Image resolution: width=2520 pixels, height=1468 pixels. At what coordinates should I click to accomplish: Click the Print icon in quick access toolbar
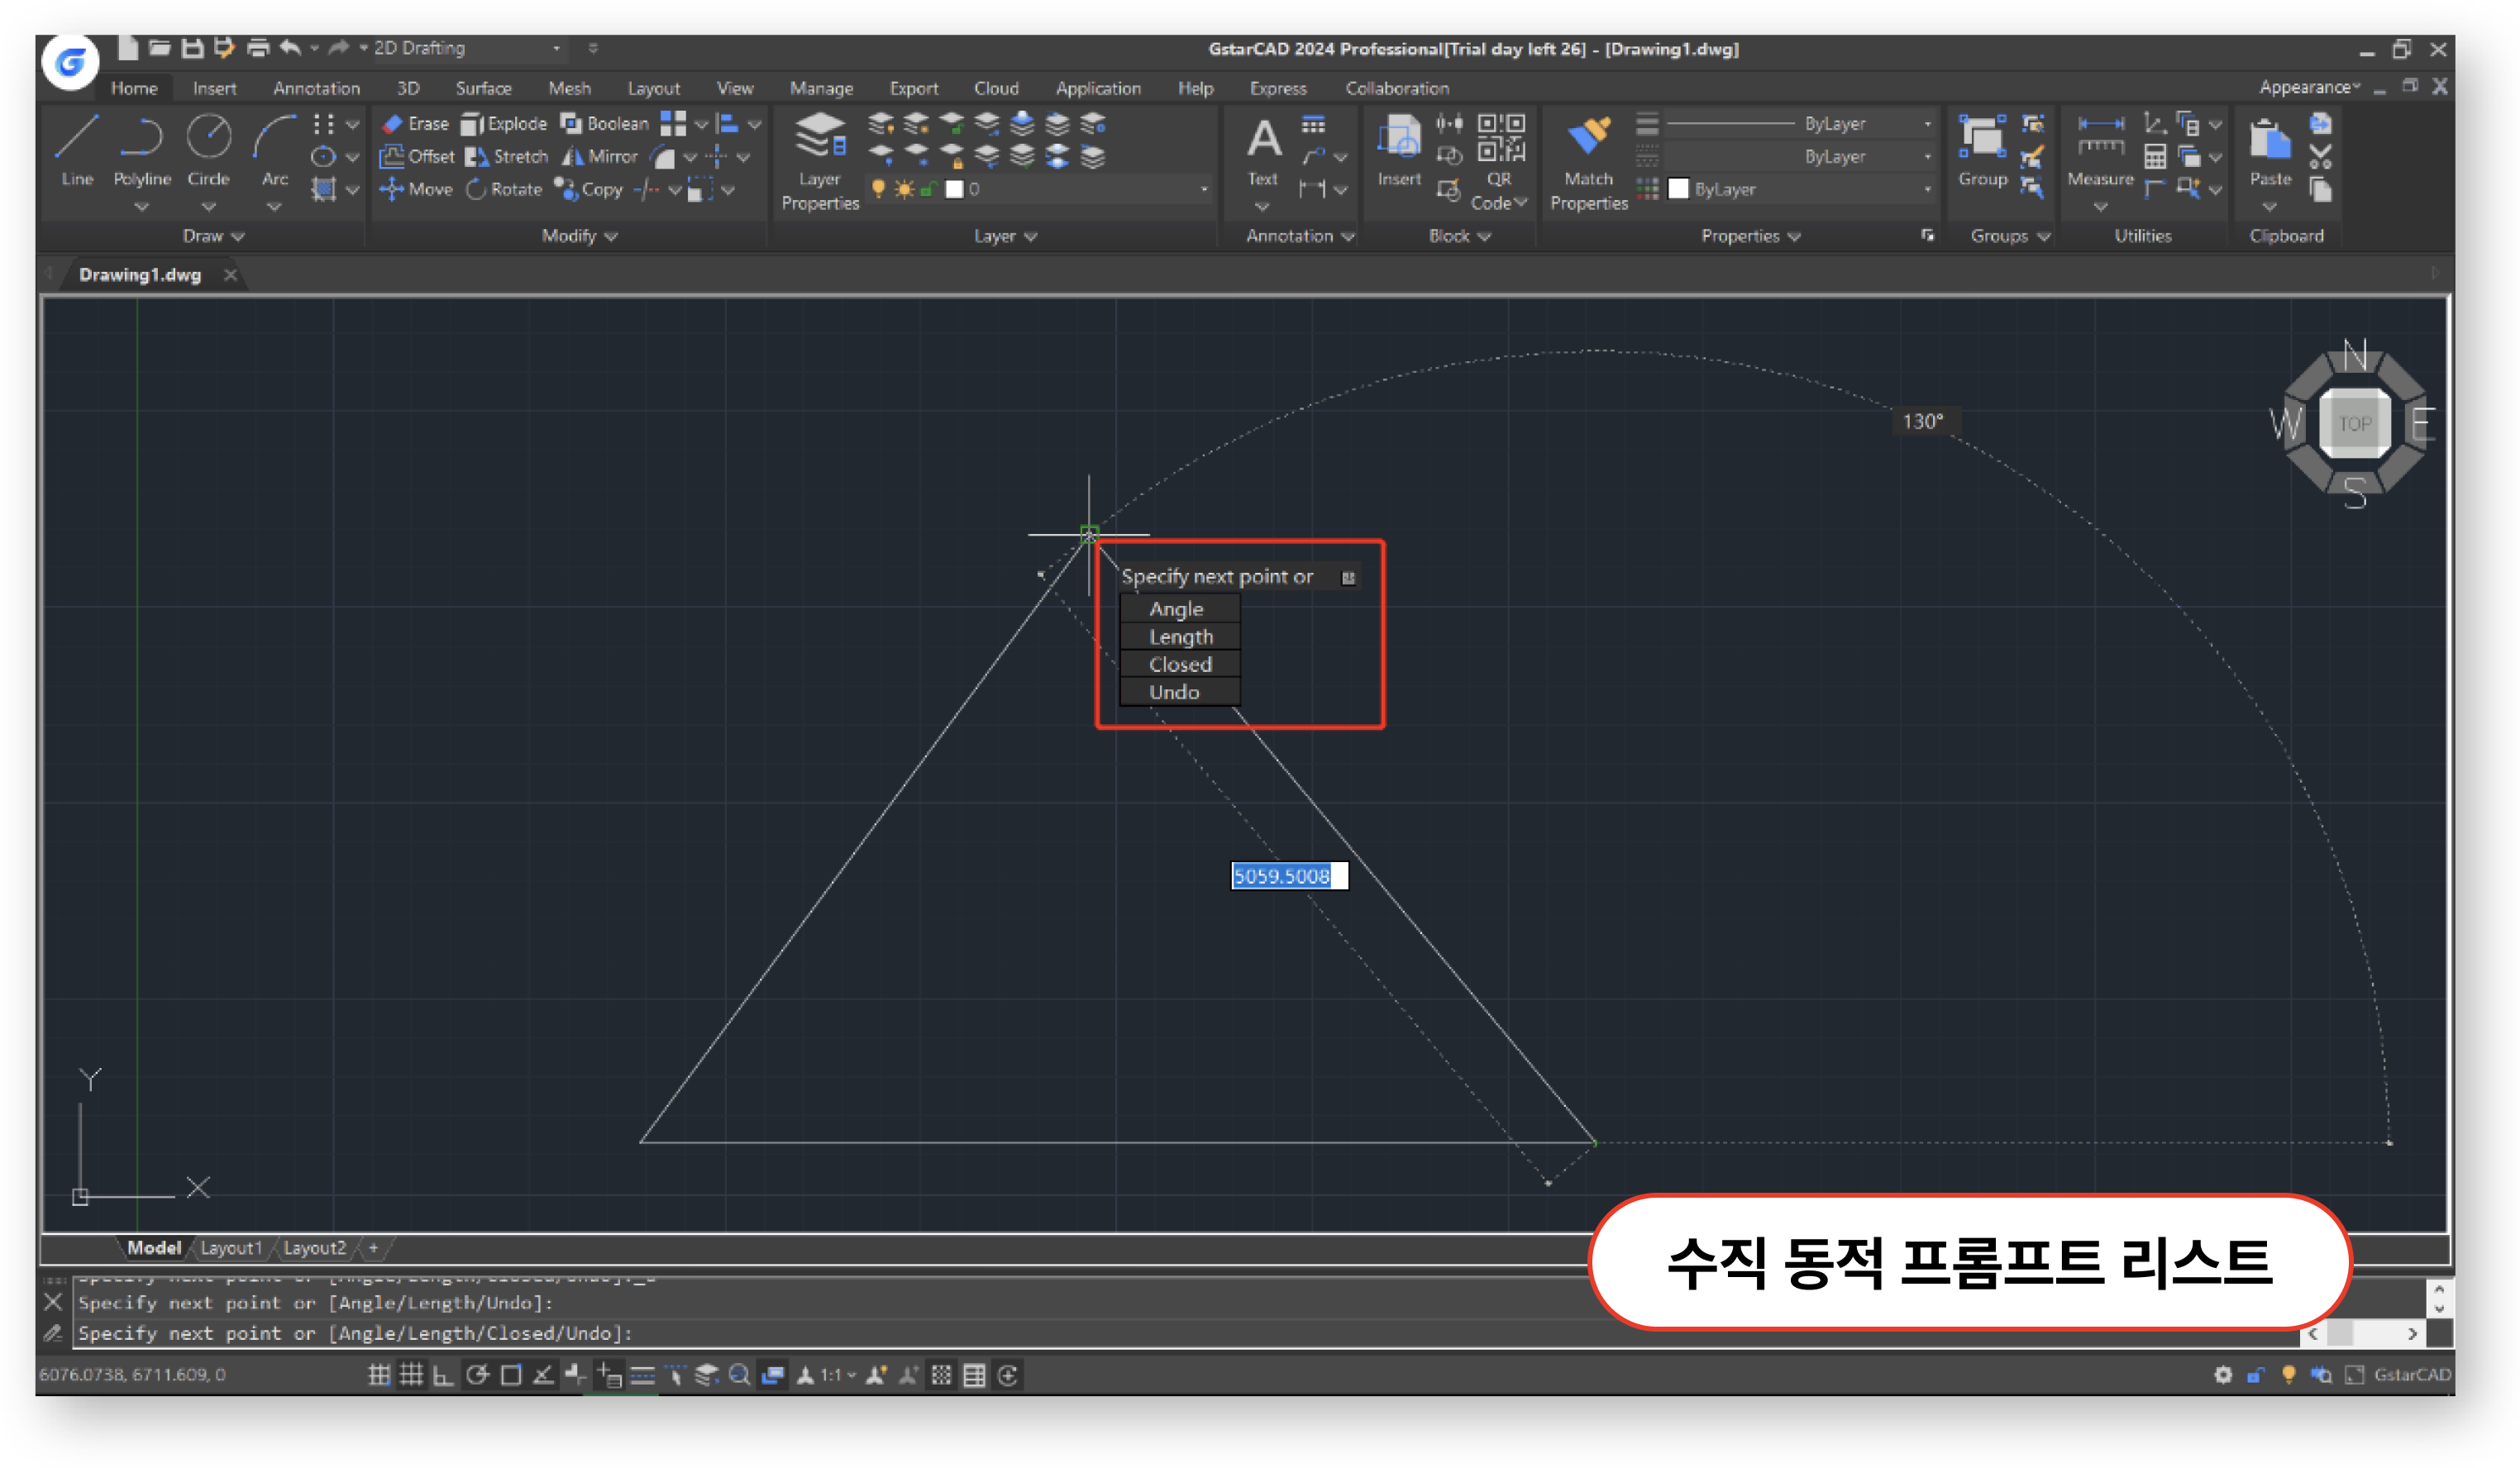(x=258, y=47)
